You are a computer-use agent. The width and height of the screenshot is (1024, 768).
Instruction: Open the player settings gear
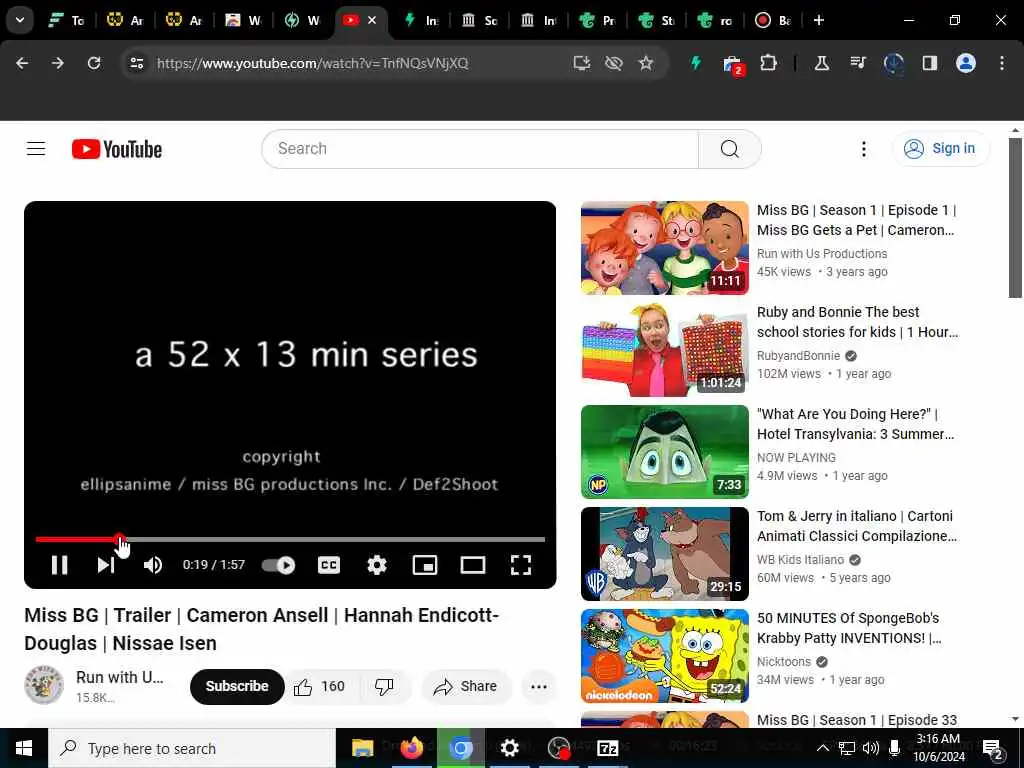pyautogui.click(x=377, y=565)
